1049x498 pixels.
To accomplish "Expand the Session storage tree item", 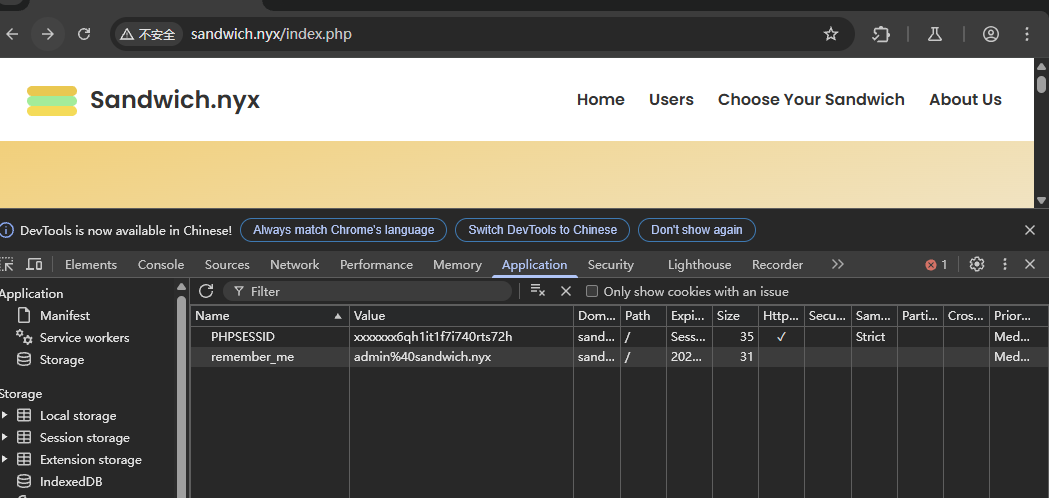I will point(5,438).
